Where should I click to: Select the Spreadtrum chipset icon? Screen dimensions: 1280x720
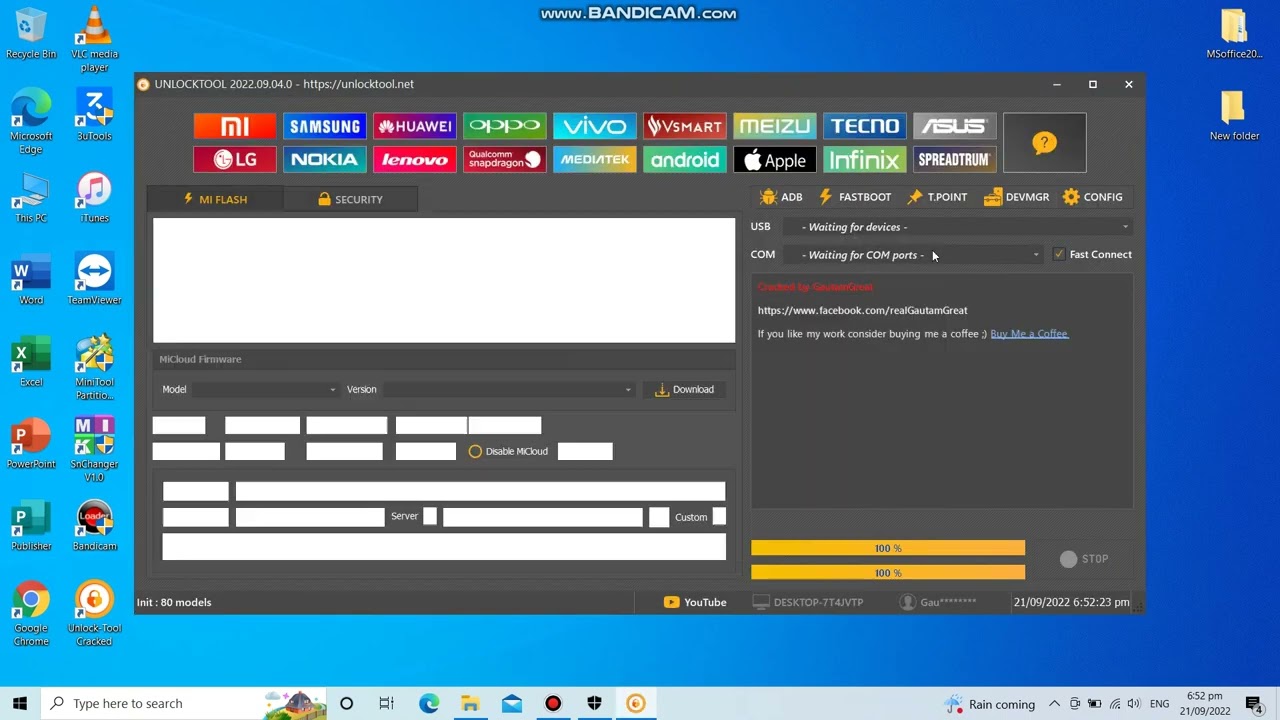(955, 160)
